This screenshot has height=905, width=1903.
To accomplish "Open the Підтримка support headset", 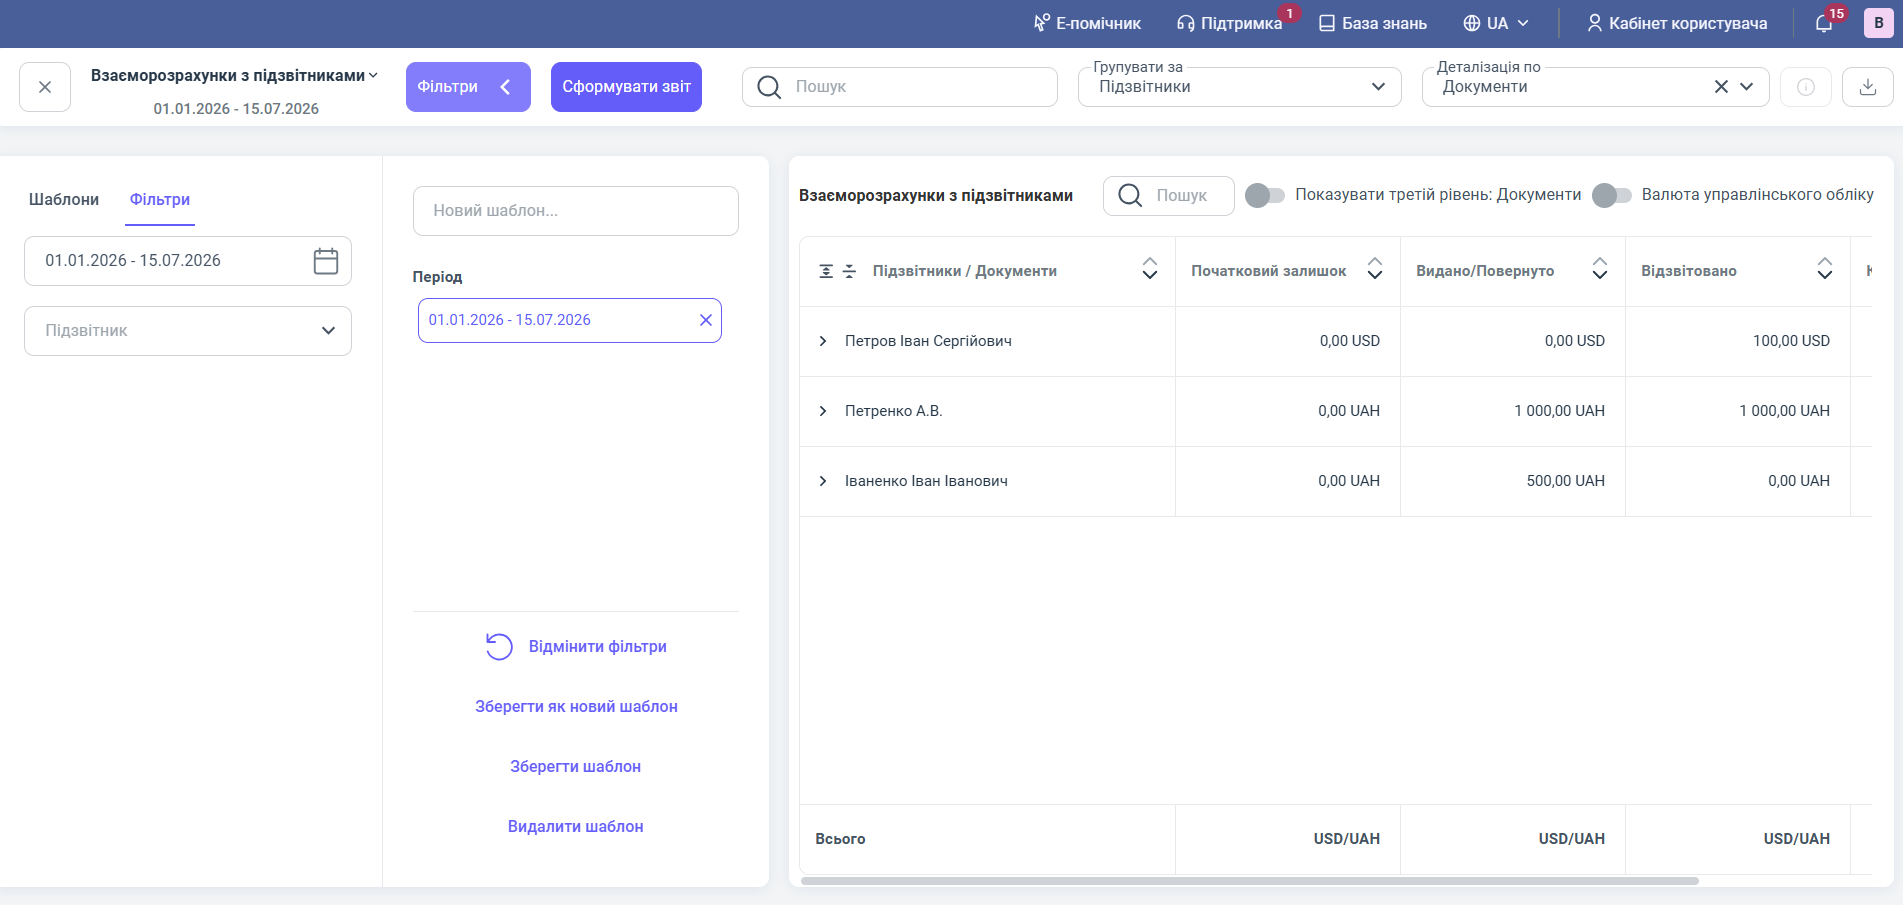I will 1230,23.
